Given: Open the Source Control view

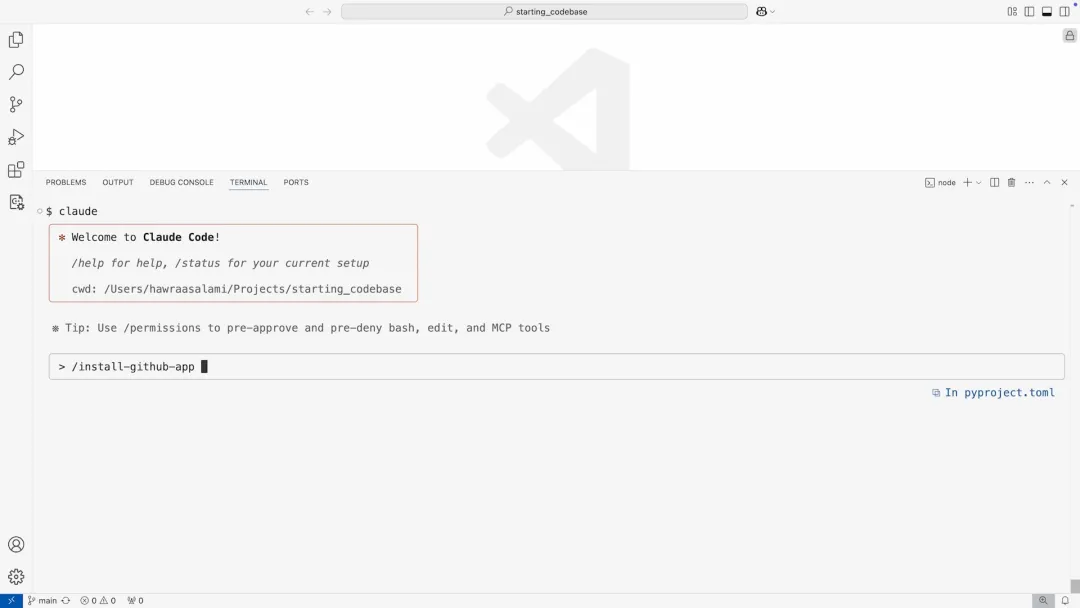Looking at the screenshot, I should point(15,103).
